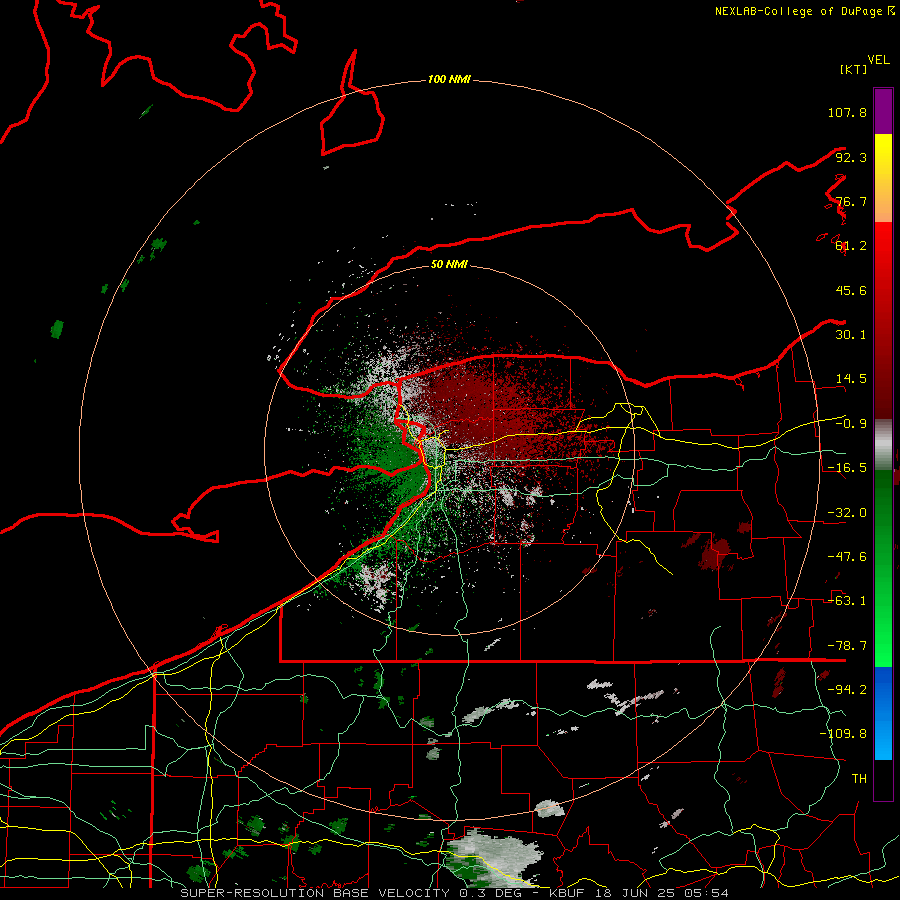Click the large gray echo at bottom center
This screenshot has height=900, width=900.
pyautogui.click(x=494, y=857)
